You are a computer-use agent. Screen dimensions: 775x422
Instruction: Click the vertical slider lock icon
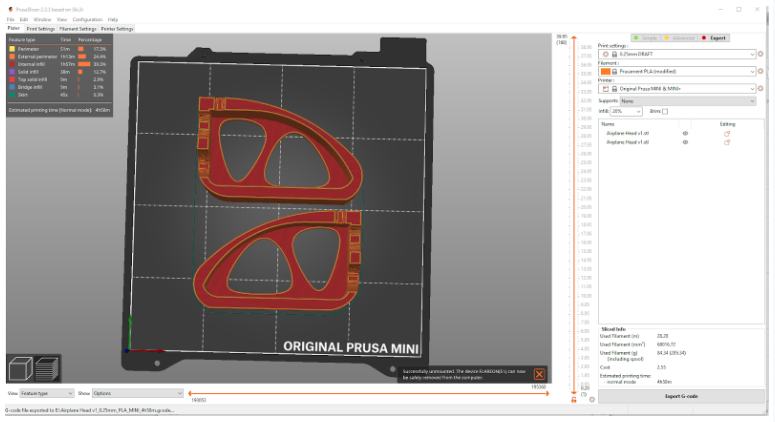pos(574,399)
